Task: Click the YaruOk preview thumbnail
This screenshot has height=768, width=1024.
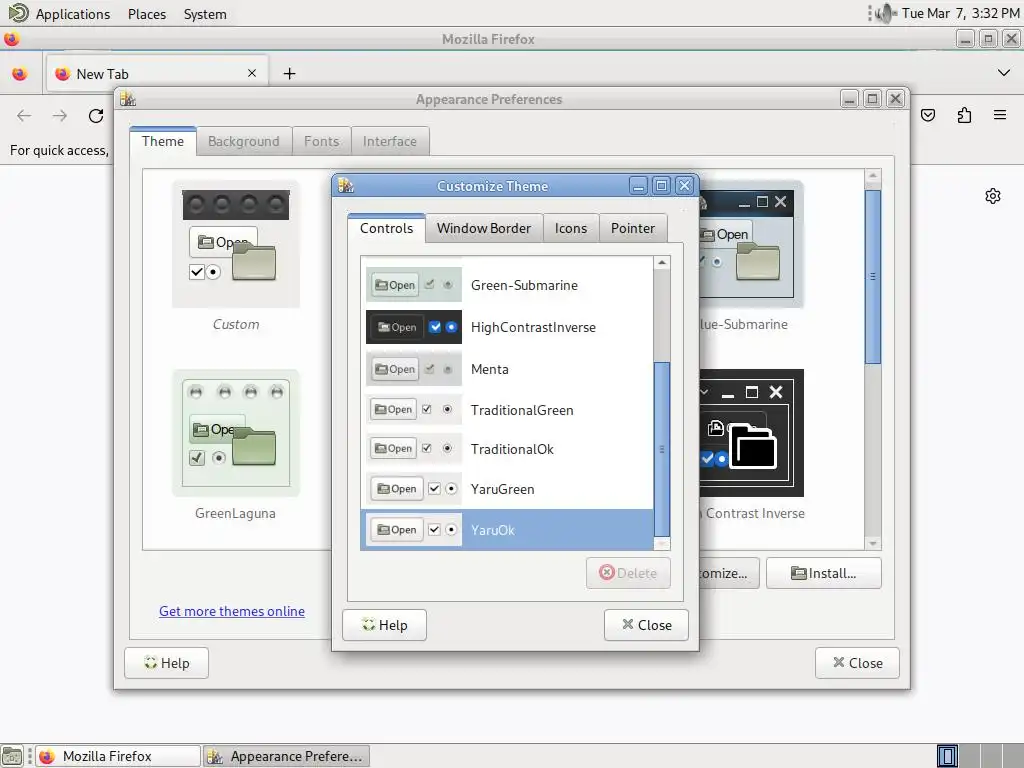Action: [x=413, y=530]
